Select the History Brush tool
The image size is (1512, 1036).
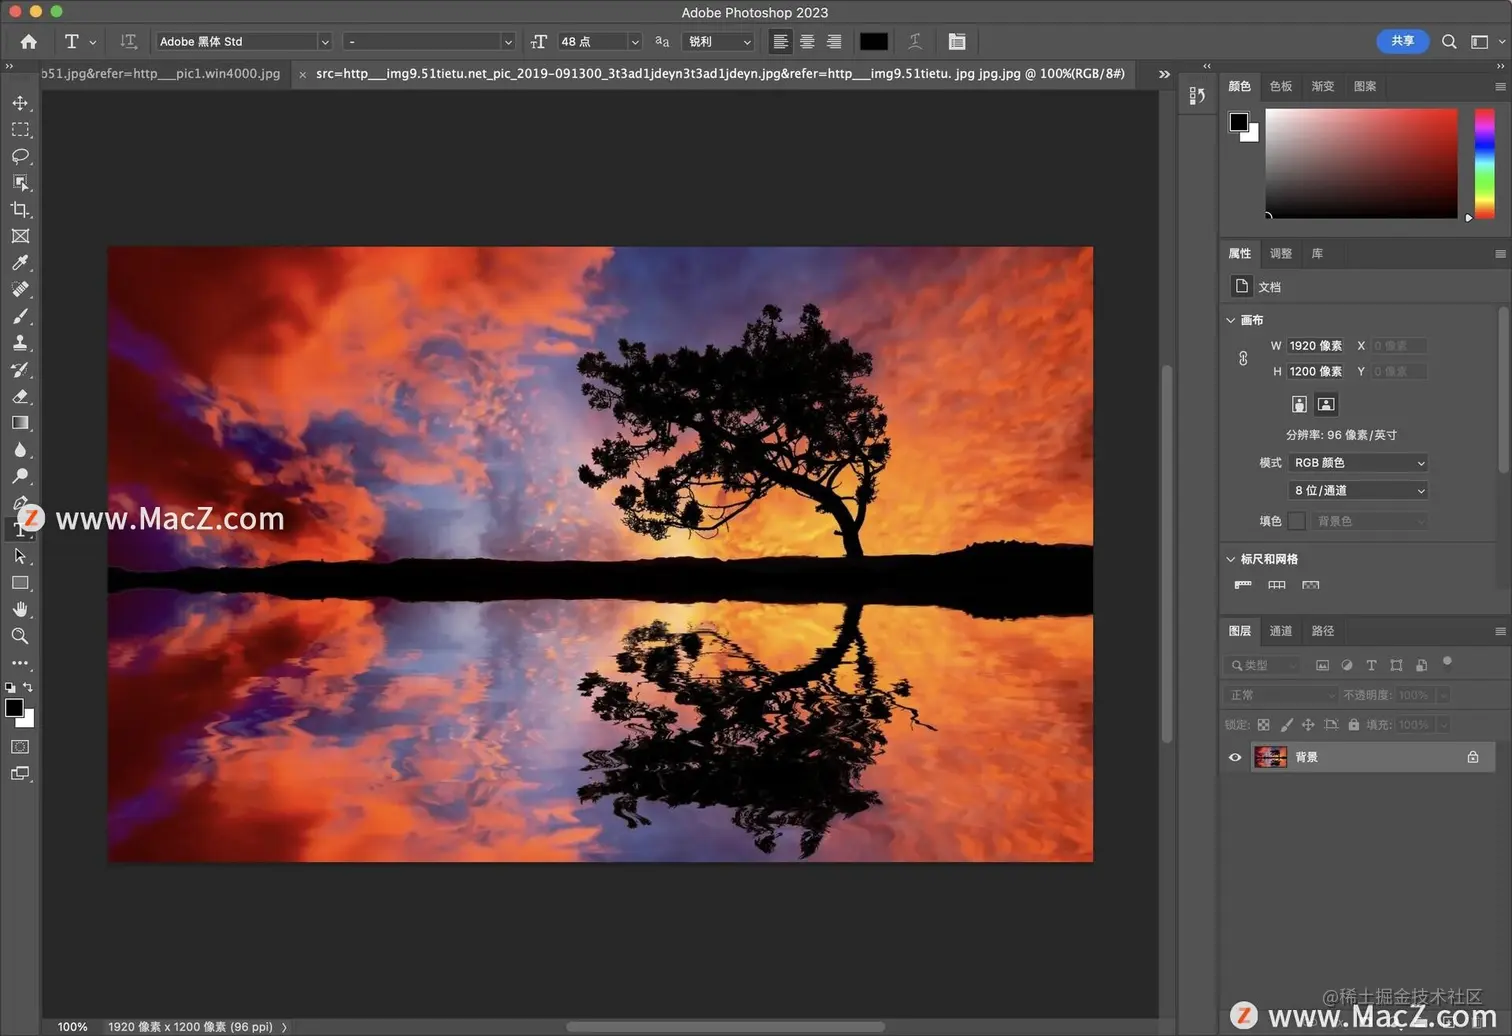(20, 369)
